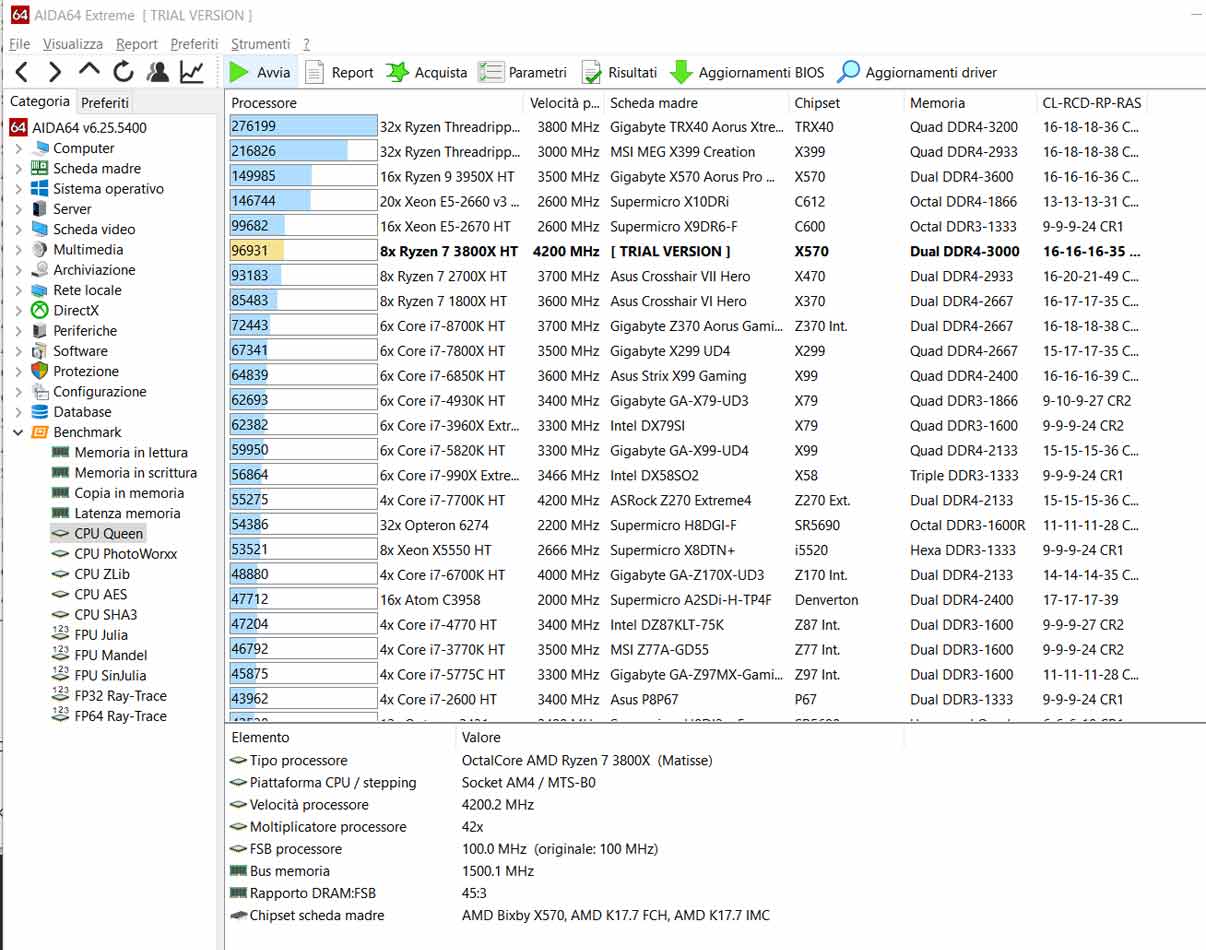Viewport: 1206px width, 950px height.
Task: Open the graph chart toolbar icon
Action: coord(191,72)
